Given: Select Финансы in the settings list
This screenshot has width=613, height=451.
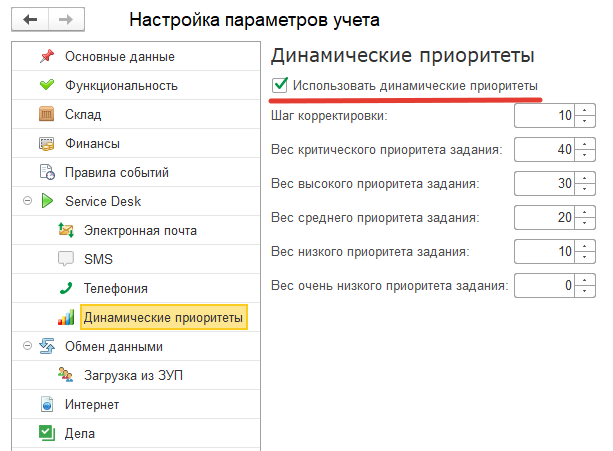Looking at the screenshot, I should [92, 143].
